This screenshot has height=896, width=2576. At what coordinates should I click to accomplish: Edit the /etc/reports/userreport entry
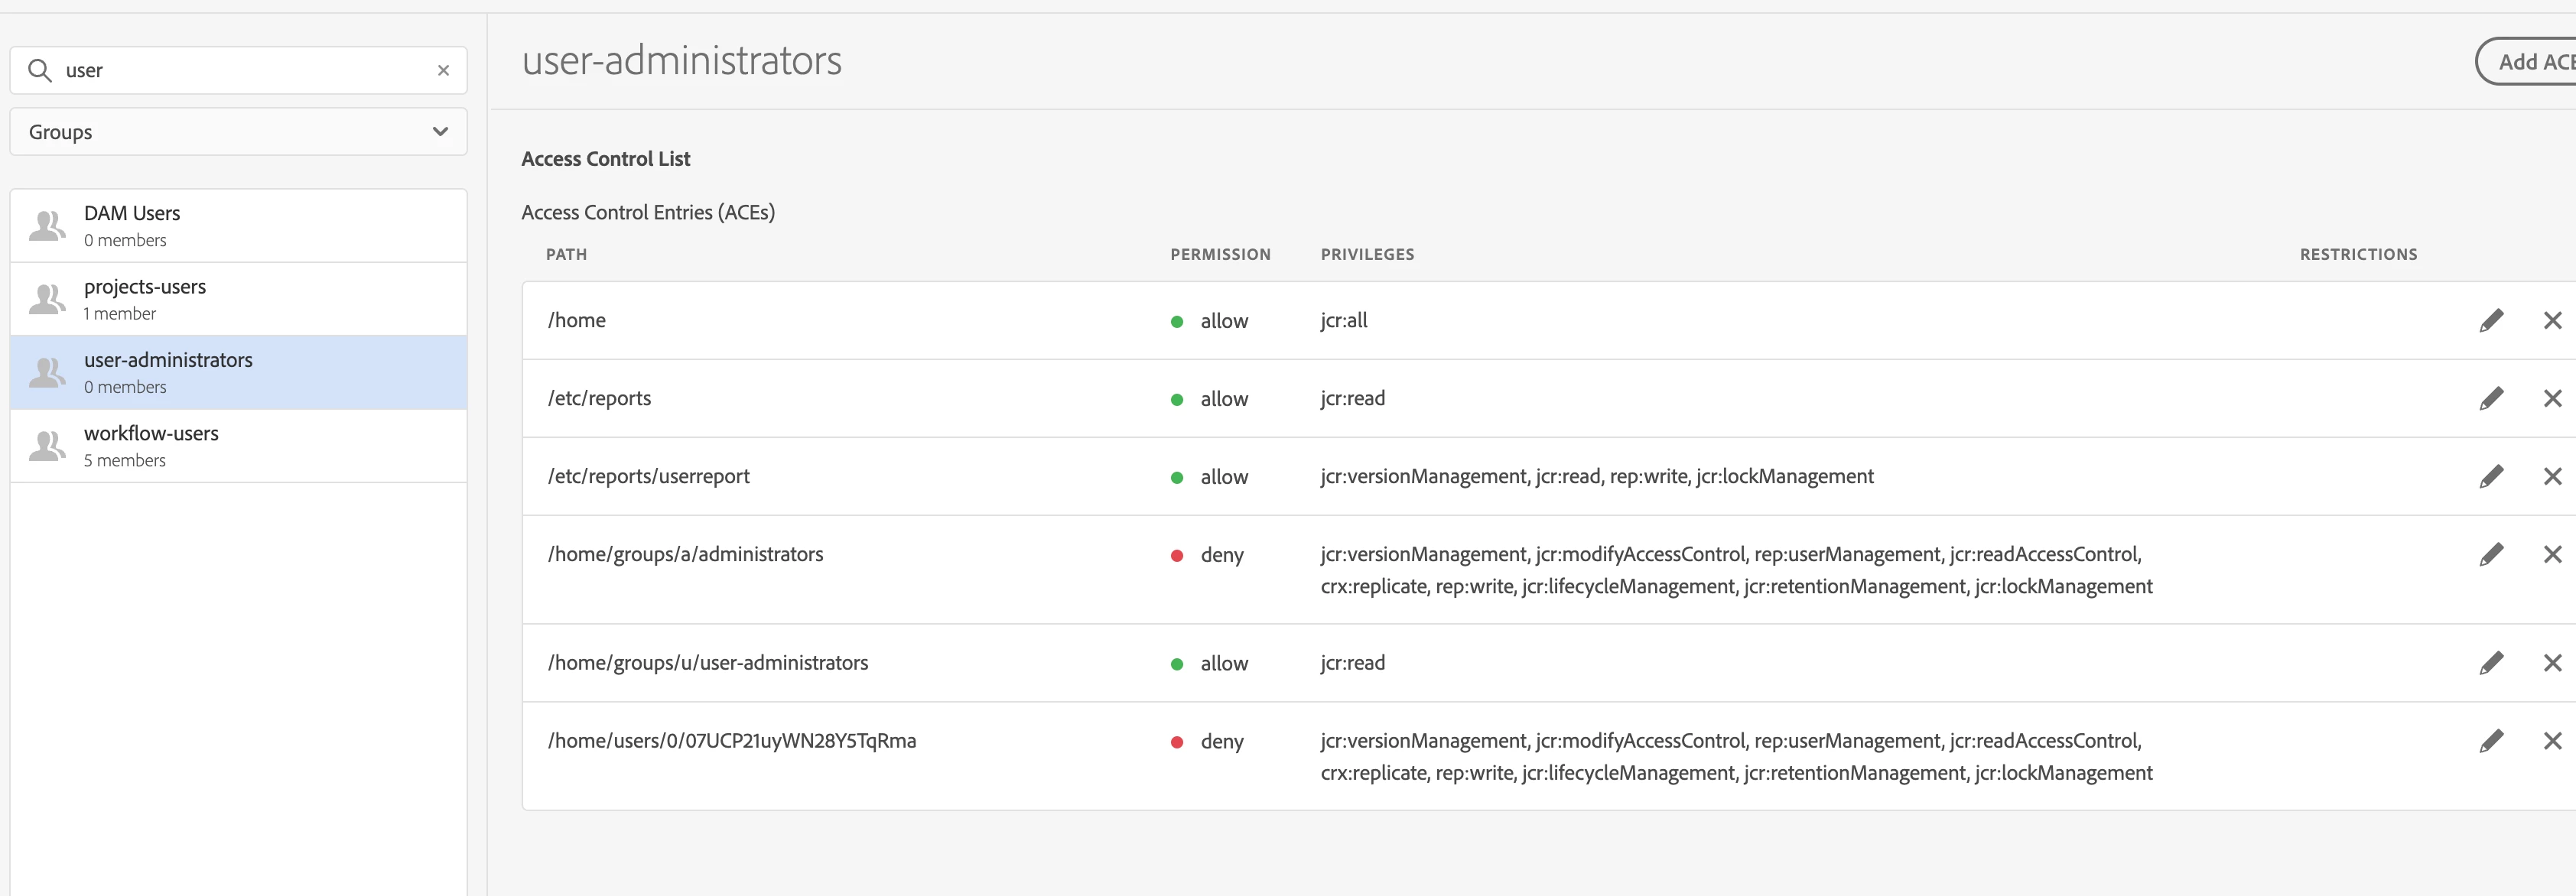pyautogui.click(x=2491, y=476)
